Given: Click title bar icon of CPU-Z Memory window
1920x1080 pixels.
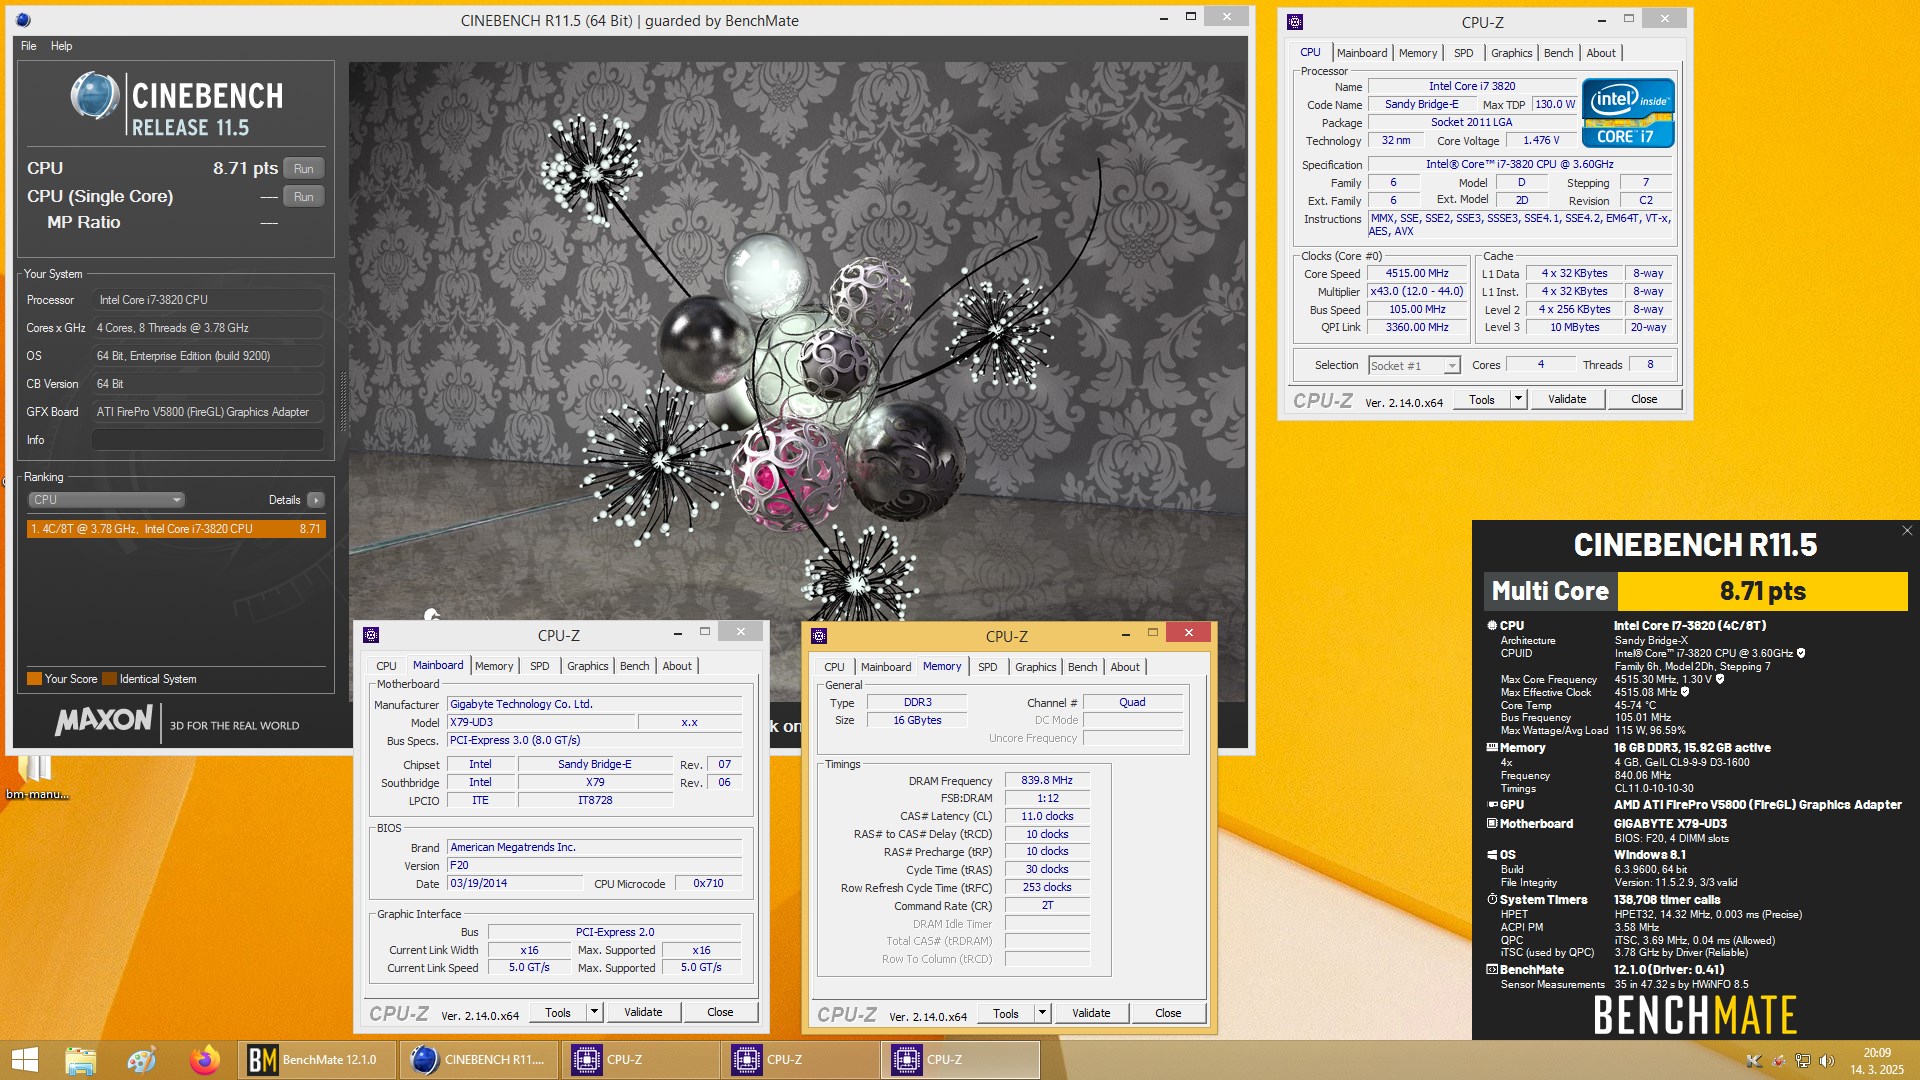Looking at the screenshot, I should 819,636.
